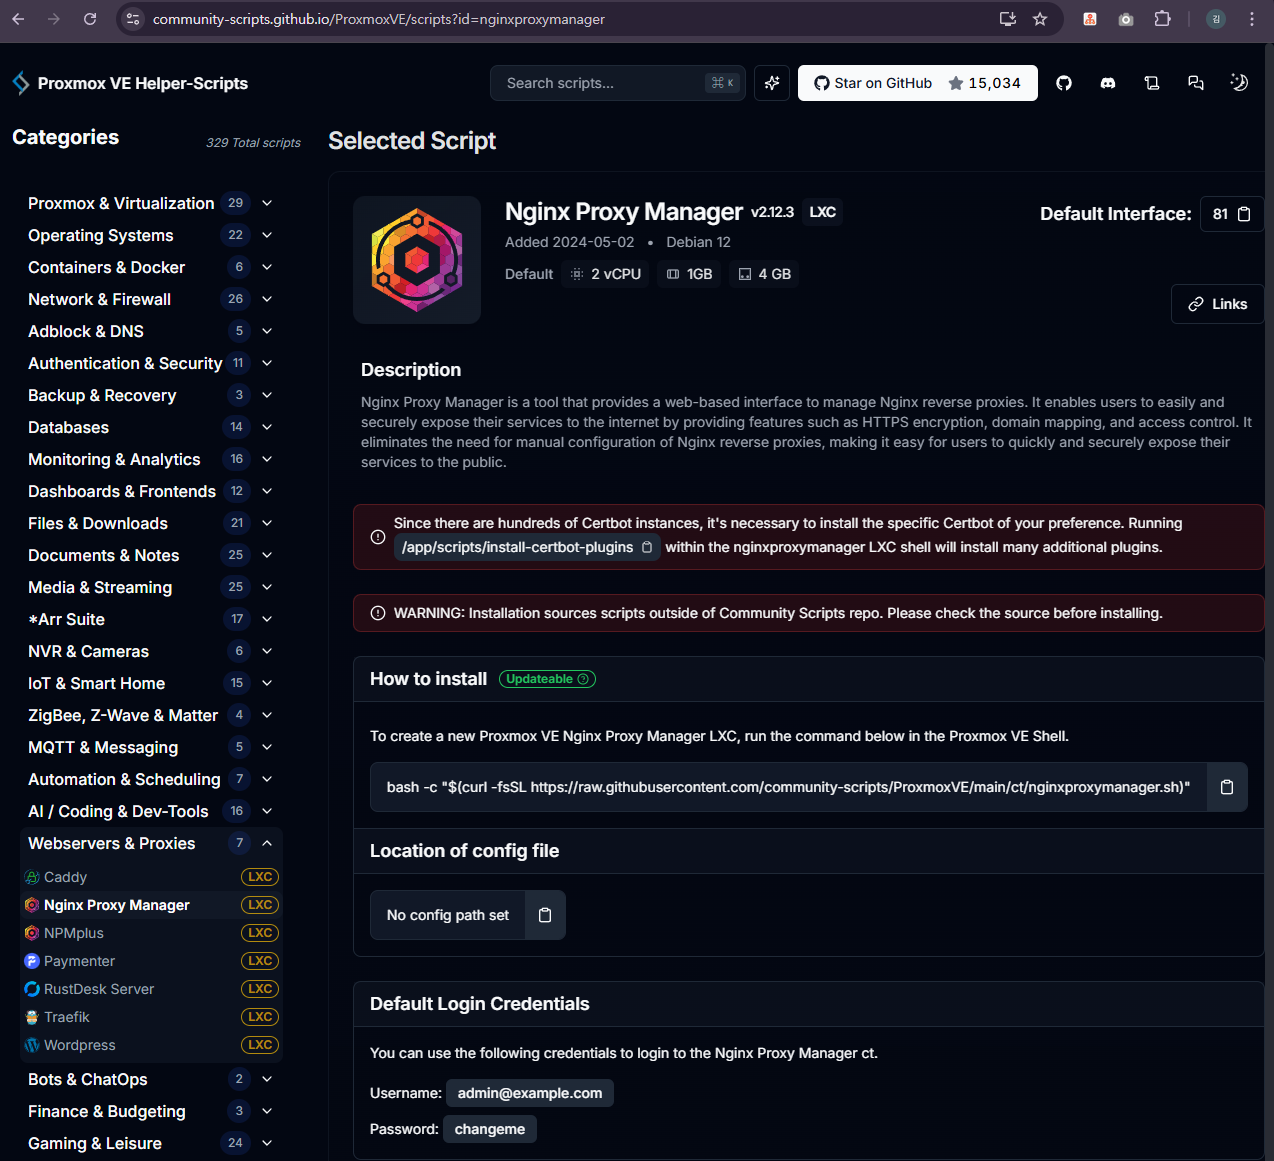Image resolution: width=1274 pixels, height=1161 pixels.
Task: Click the changelog scroll icon in the header
Action: [x=1152, y=83]
